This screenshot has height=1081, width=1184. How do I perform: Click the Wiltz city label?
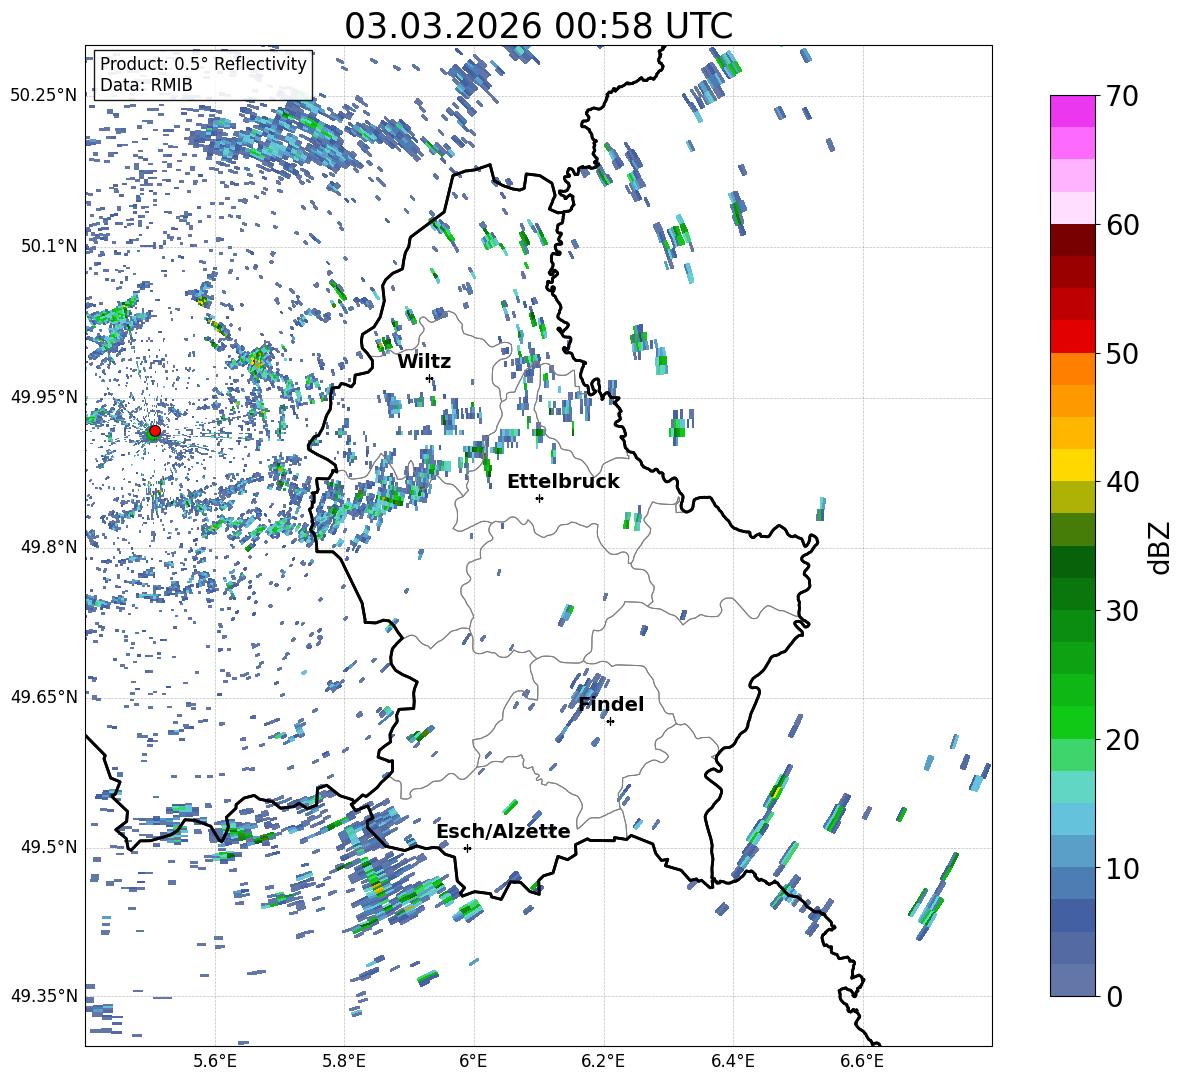pyautogui.click(x=424, y=362)
